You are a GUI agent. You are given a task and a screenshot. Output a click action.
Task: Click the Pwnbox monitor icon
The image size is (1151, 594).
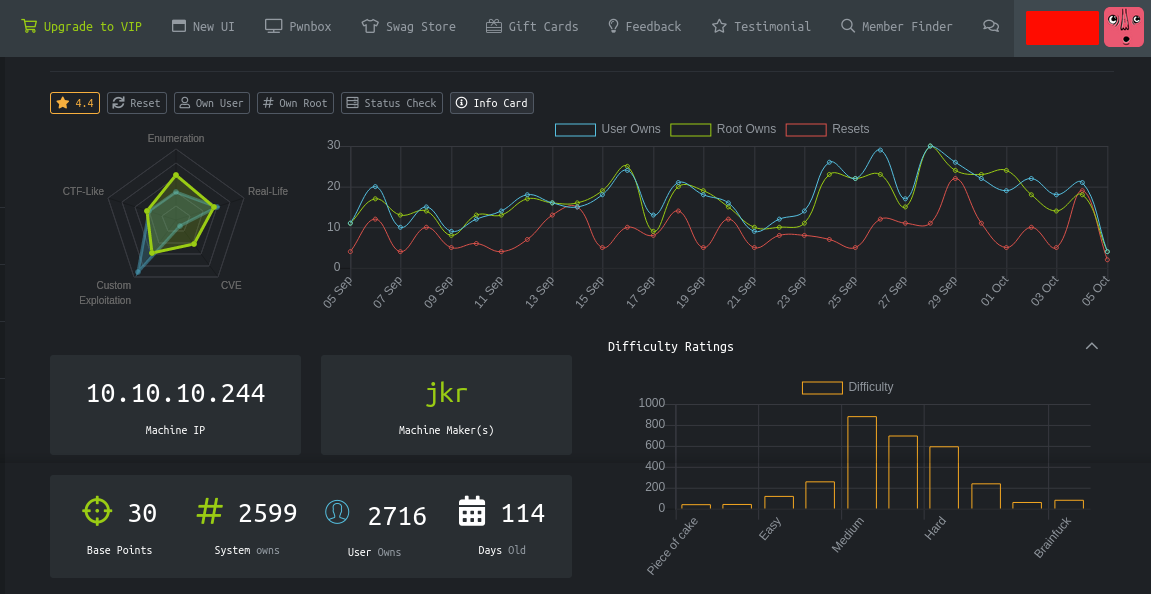click(273, 26)
